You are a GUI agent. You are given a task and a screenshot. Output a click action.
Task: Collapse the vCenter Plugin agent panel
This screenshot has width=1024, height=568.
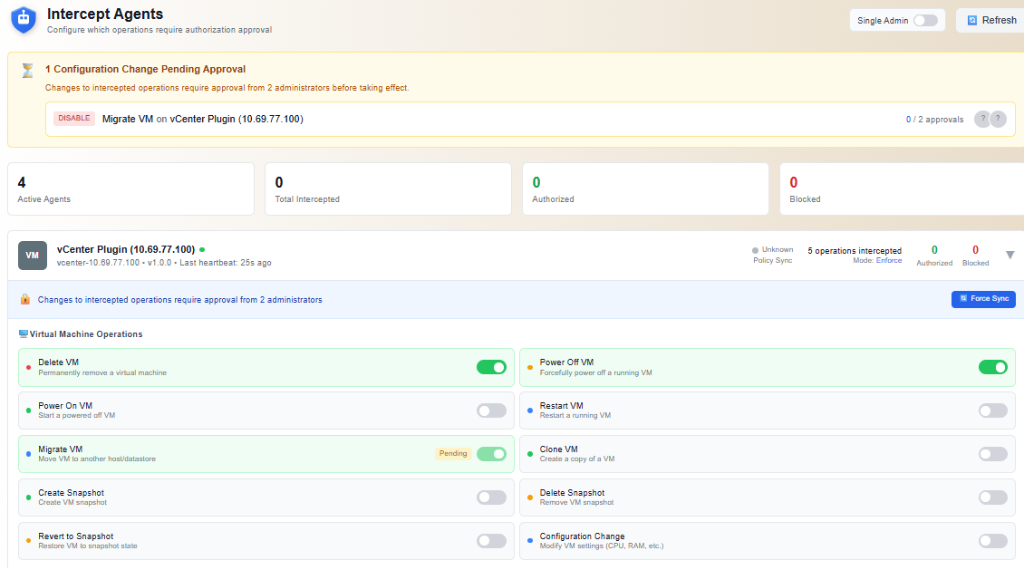[x=1010, y=255]
